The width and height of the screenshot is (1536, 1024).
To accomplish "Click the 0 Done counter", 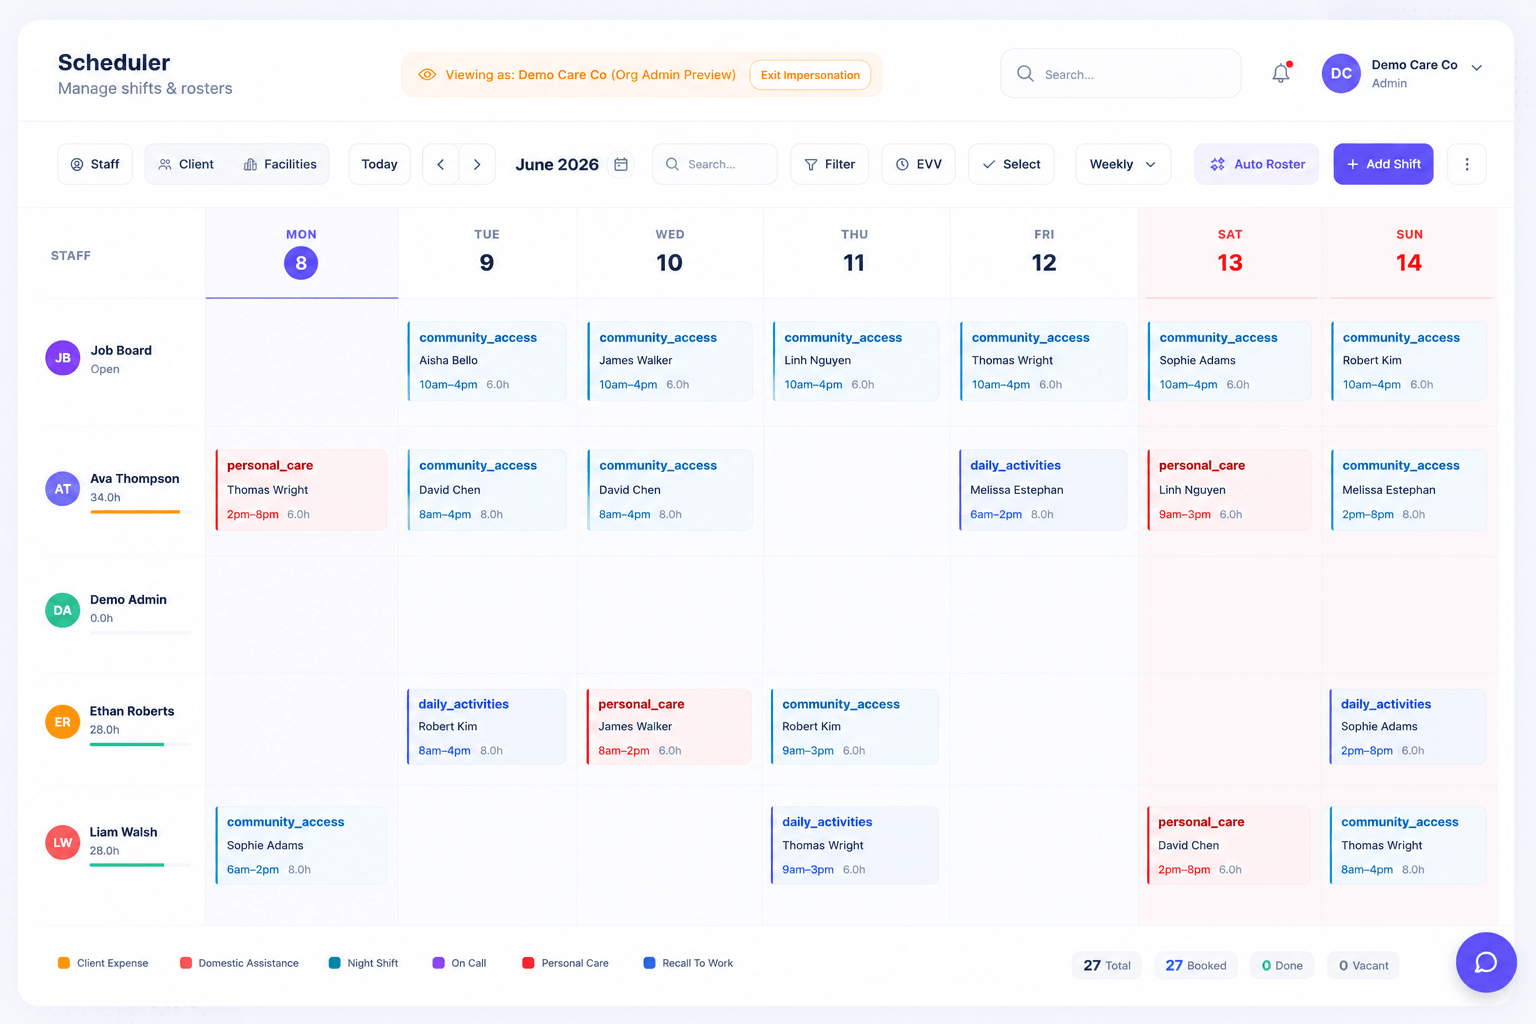I will tap(1282, 965).
